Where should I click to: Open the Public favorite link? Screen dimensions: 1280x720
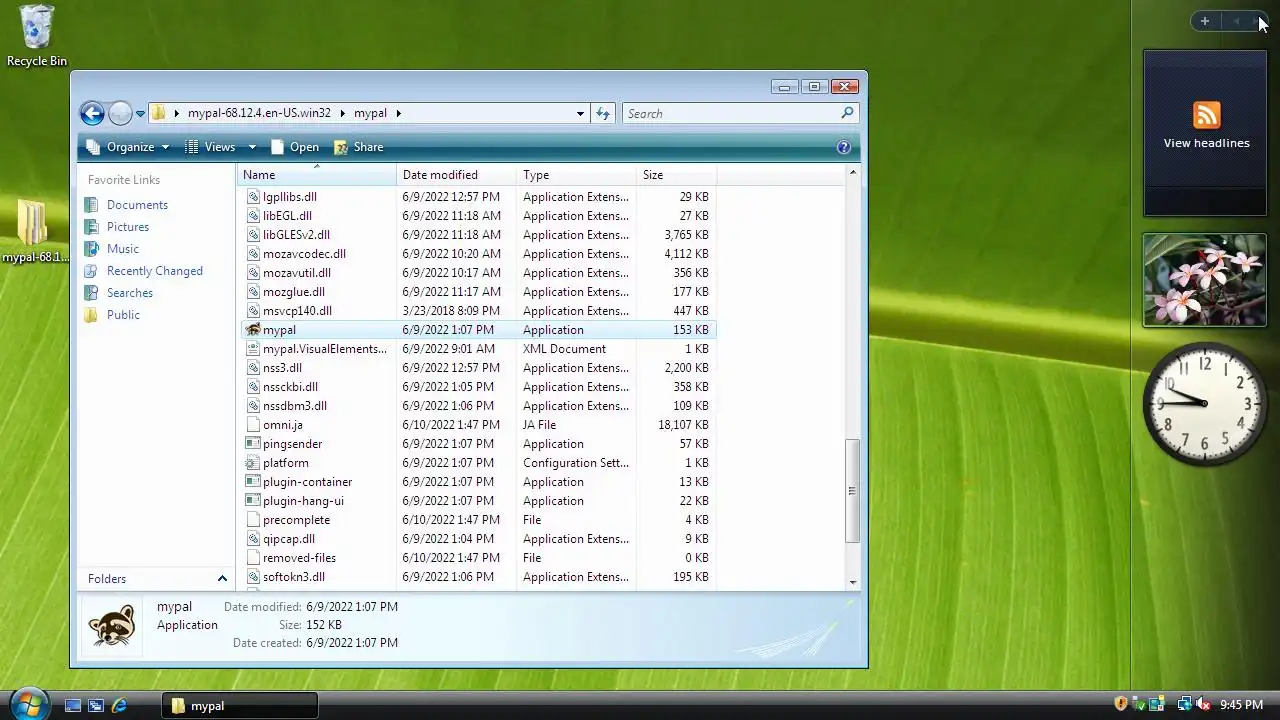tap(123, 315)
